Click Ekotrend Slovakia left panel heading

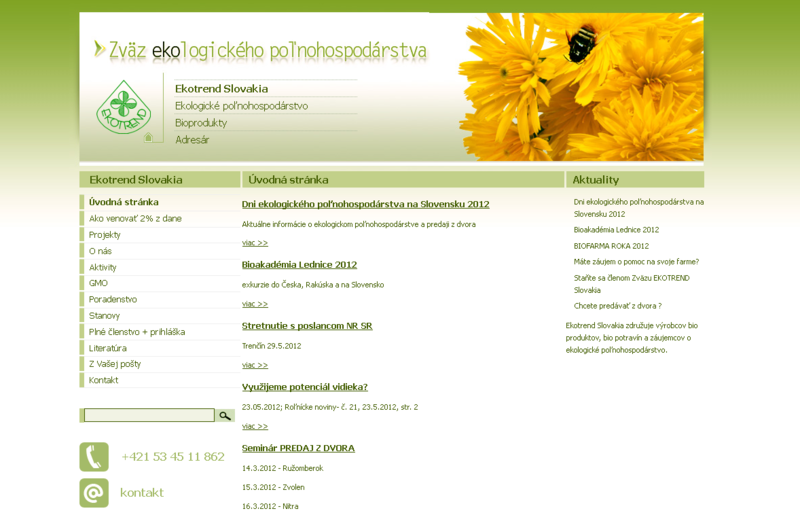[x=136, y=180]
